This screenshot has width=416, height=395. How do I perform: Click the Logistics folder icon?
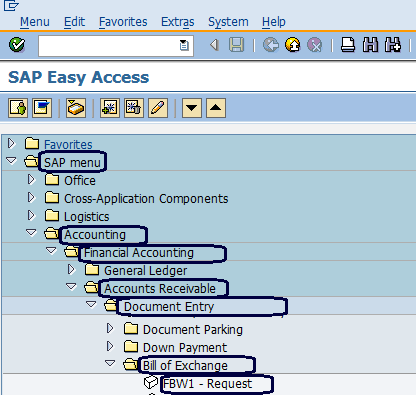[52, 215]
